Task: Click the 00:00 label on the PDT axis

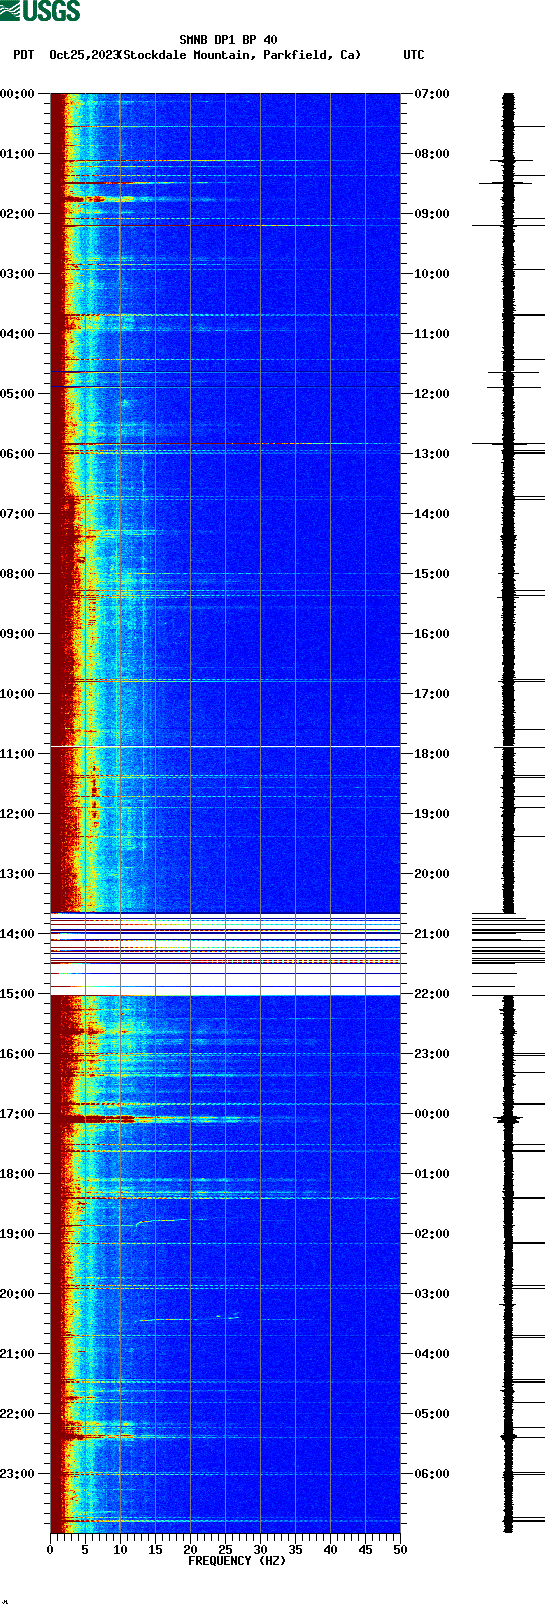Action: click(x=18, y=94)
